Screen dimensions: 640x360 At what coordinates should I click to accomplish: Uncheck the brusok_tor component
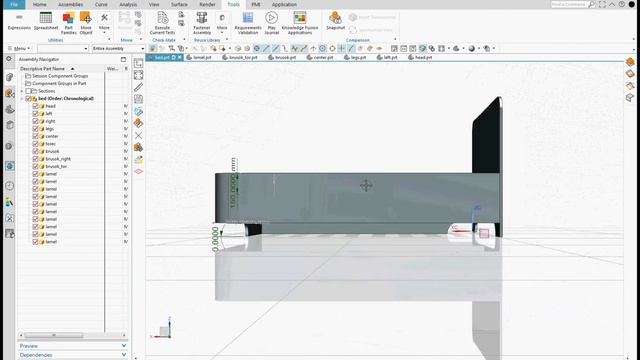coord(35,166)
